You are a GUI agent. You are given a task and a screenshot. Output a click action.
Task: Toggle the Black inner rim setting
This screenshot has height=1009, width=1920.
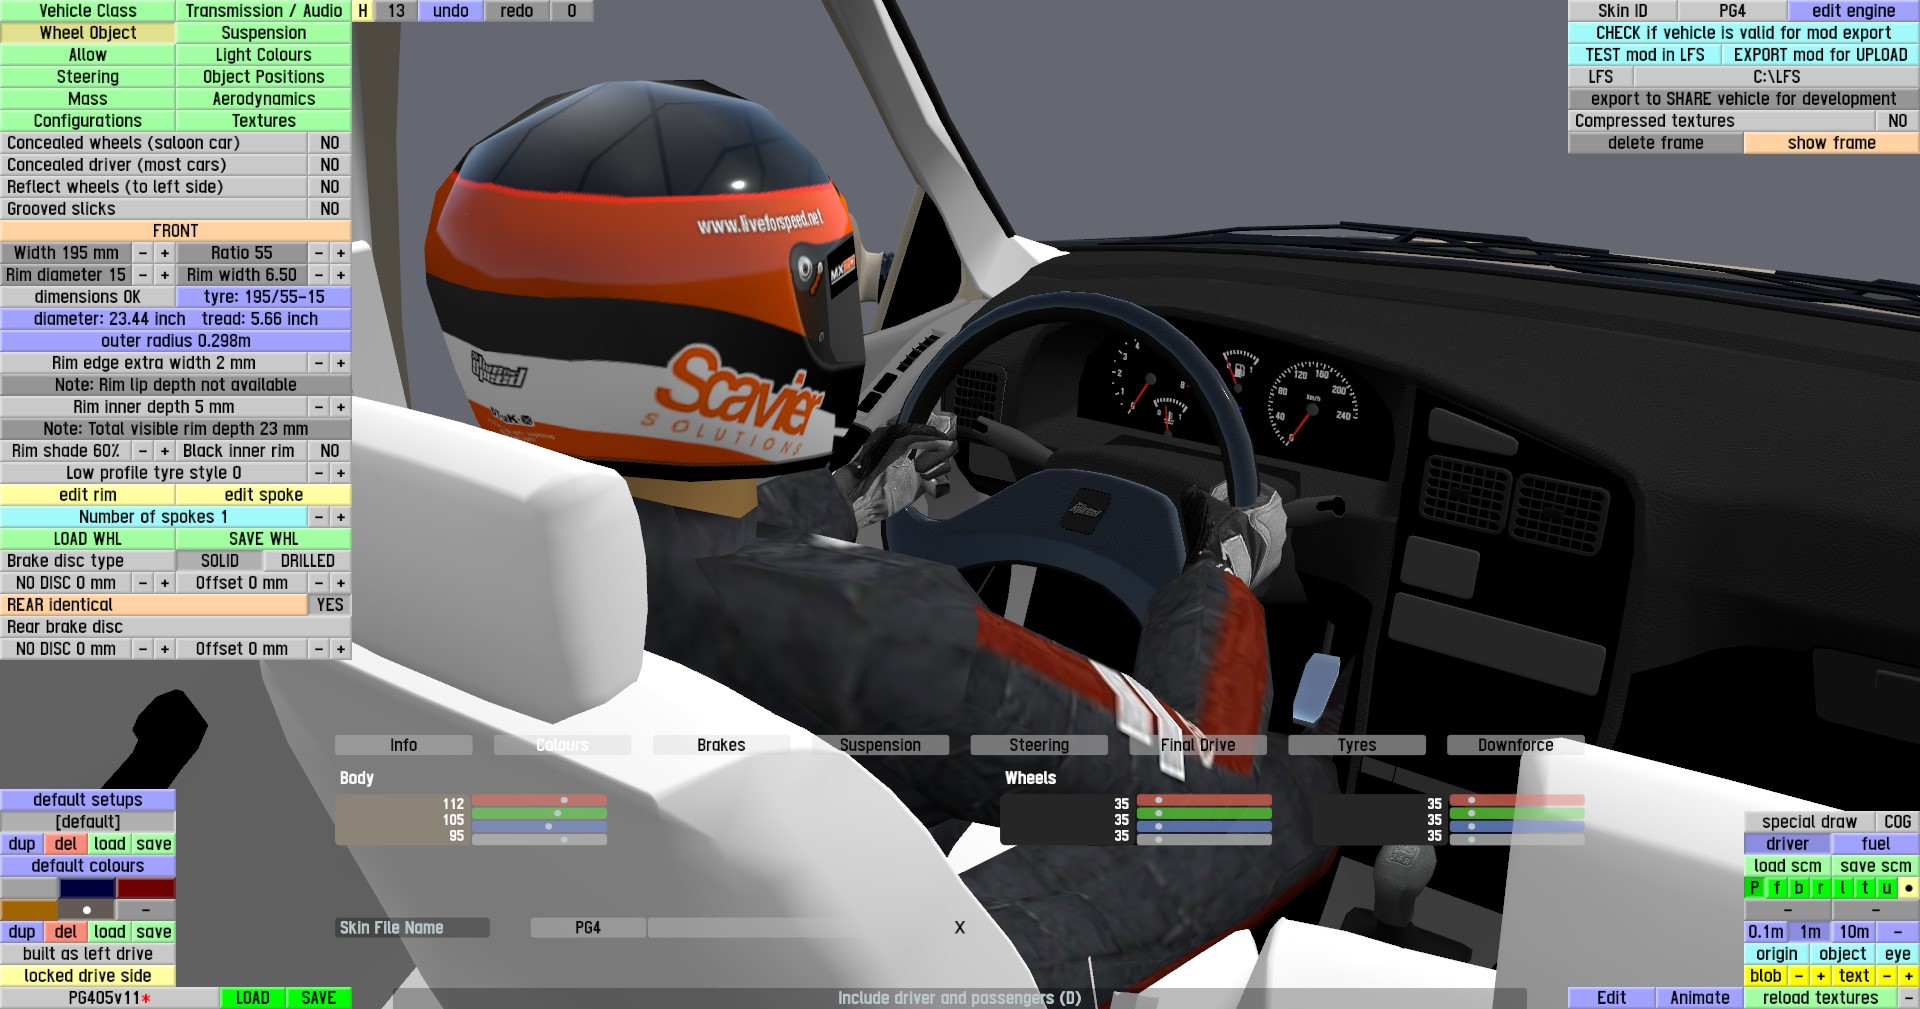tap(330, 451)
